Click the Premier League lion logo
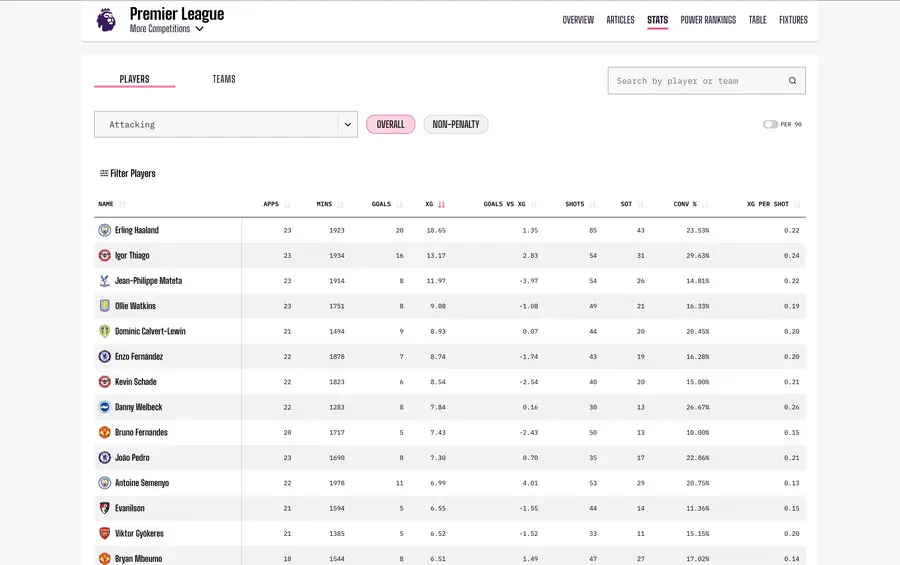Viewport: 900px width, 565px height. 106,20
